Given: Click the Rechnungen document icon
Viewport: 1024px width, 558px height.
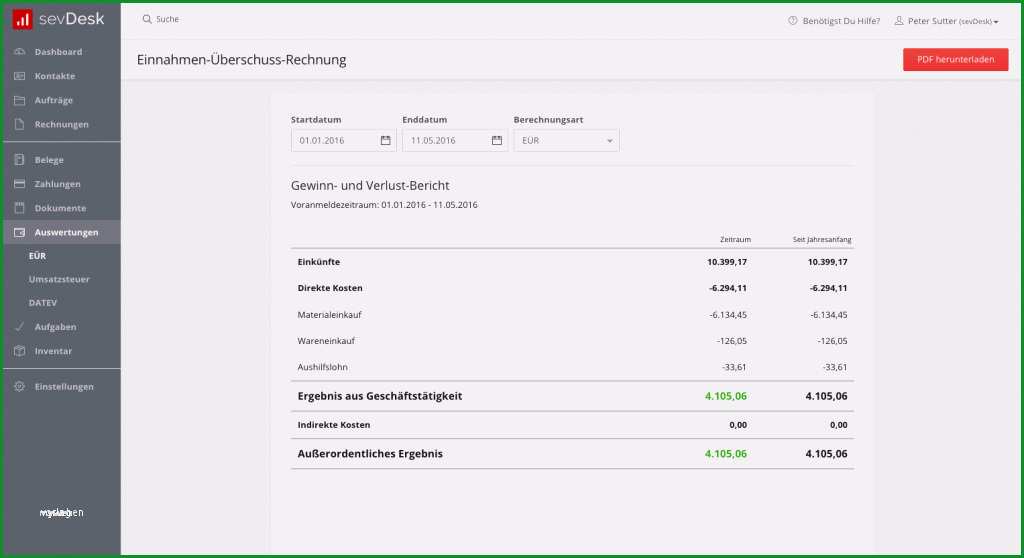Looking at the screenshot, I should coord(20,124).
